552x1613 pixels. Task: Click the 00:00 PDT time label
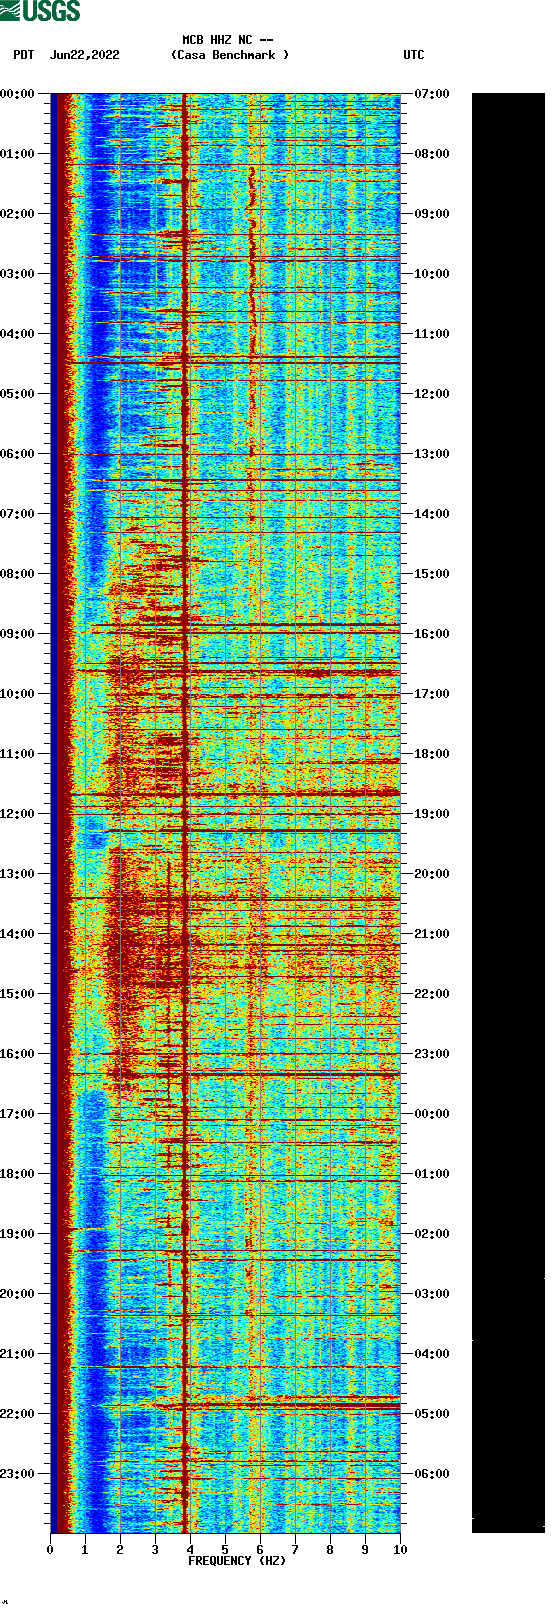17,94
